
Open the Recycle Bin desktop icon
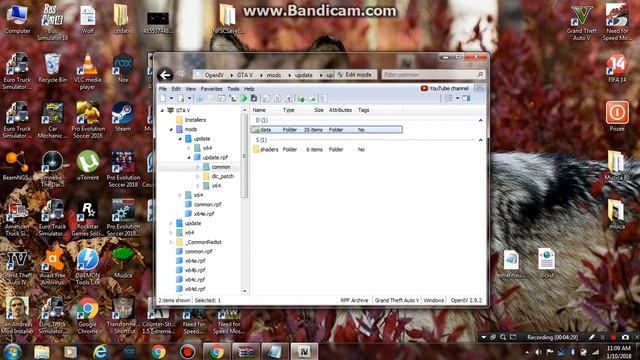point(52,69)
